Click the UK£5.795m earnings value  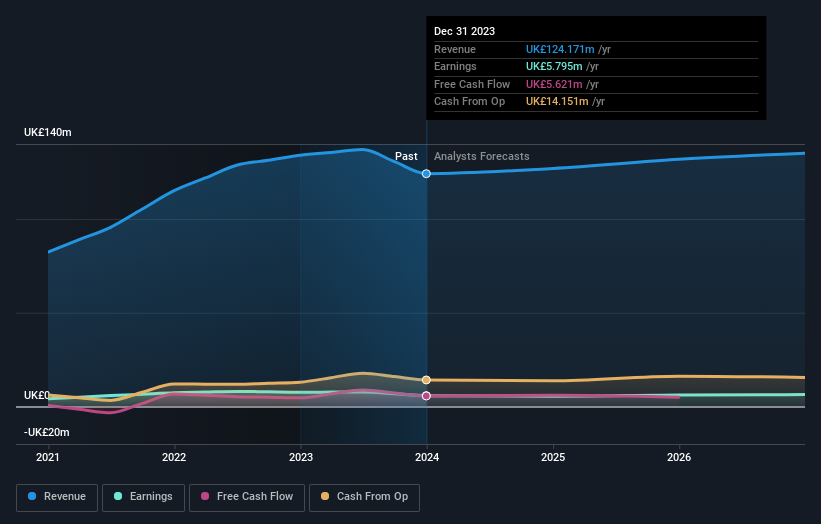554,66
